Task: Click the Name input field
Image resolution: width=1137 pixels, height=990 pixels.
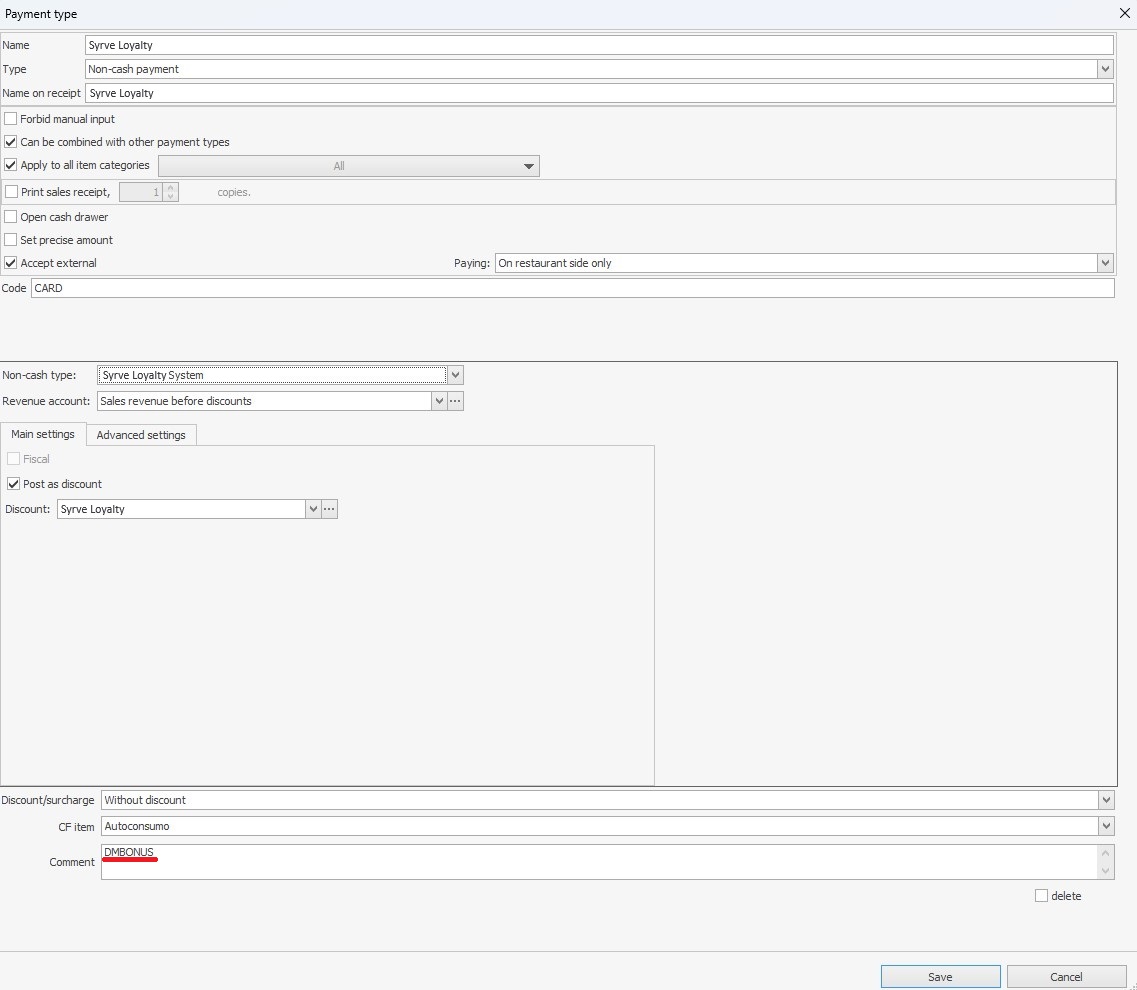Action: (599, 45)
